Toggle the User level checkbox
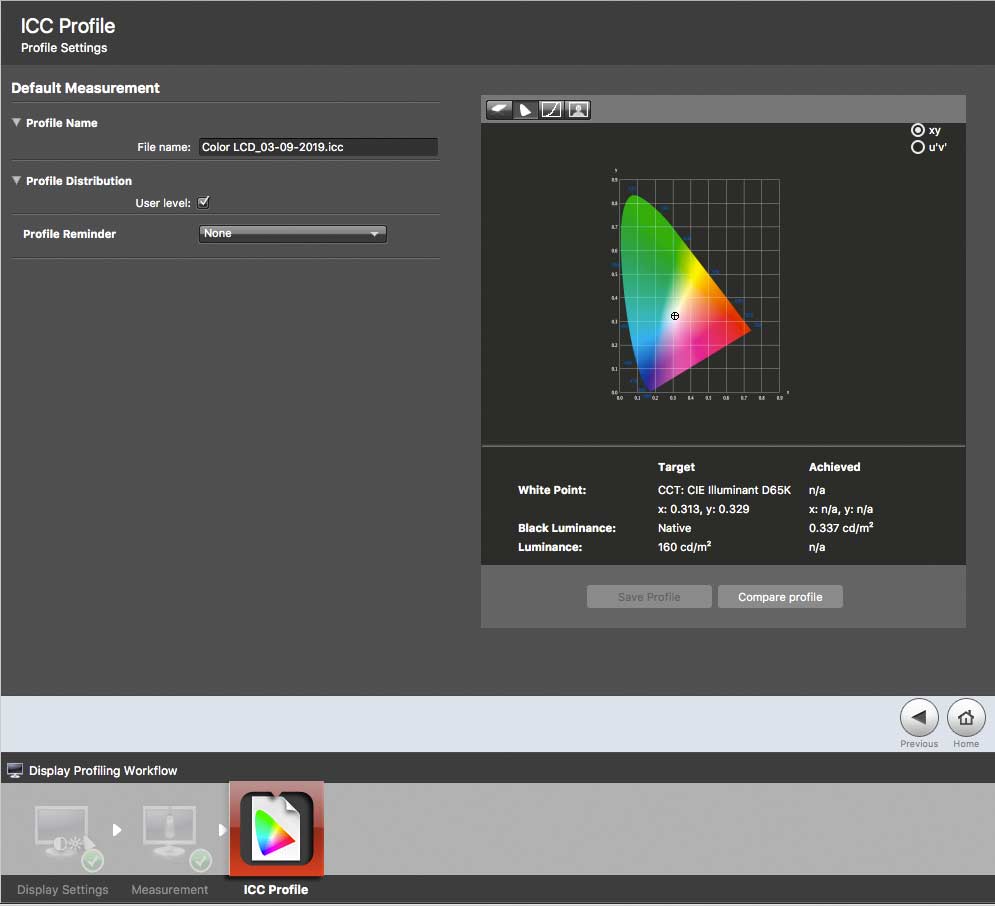Screen dimensions: 995x906 (203, 202)
